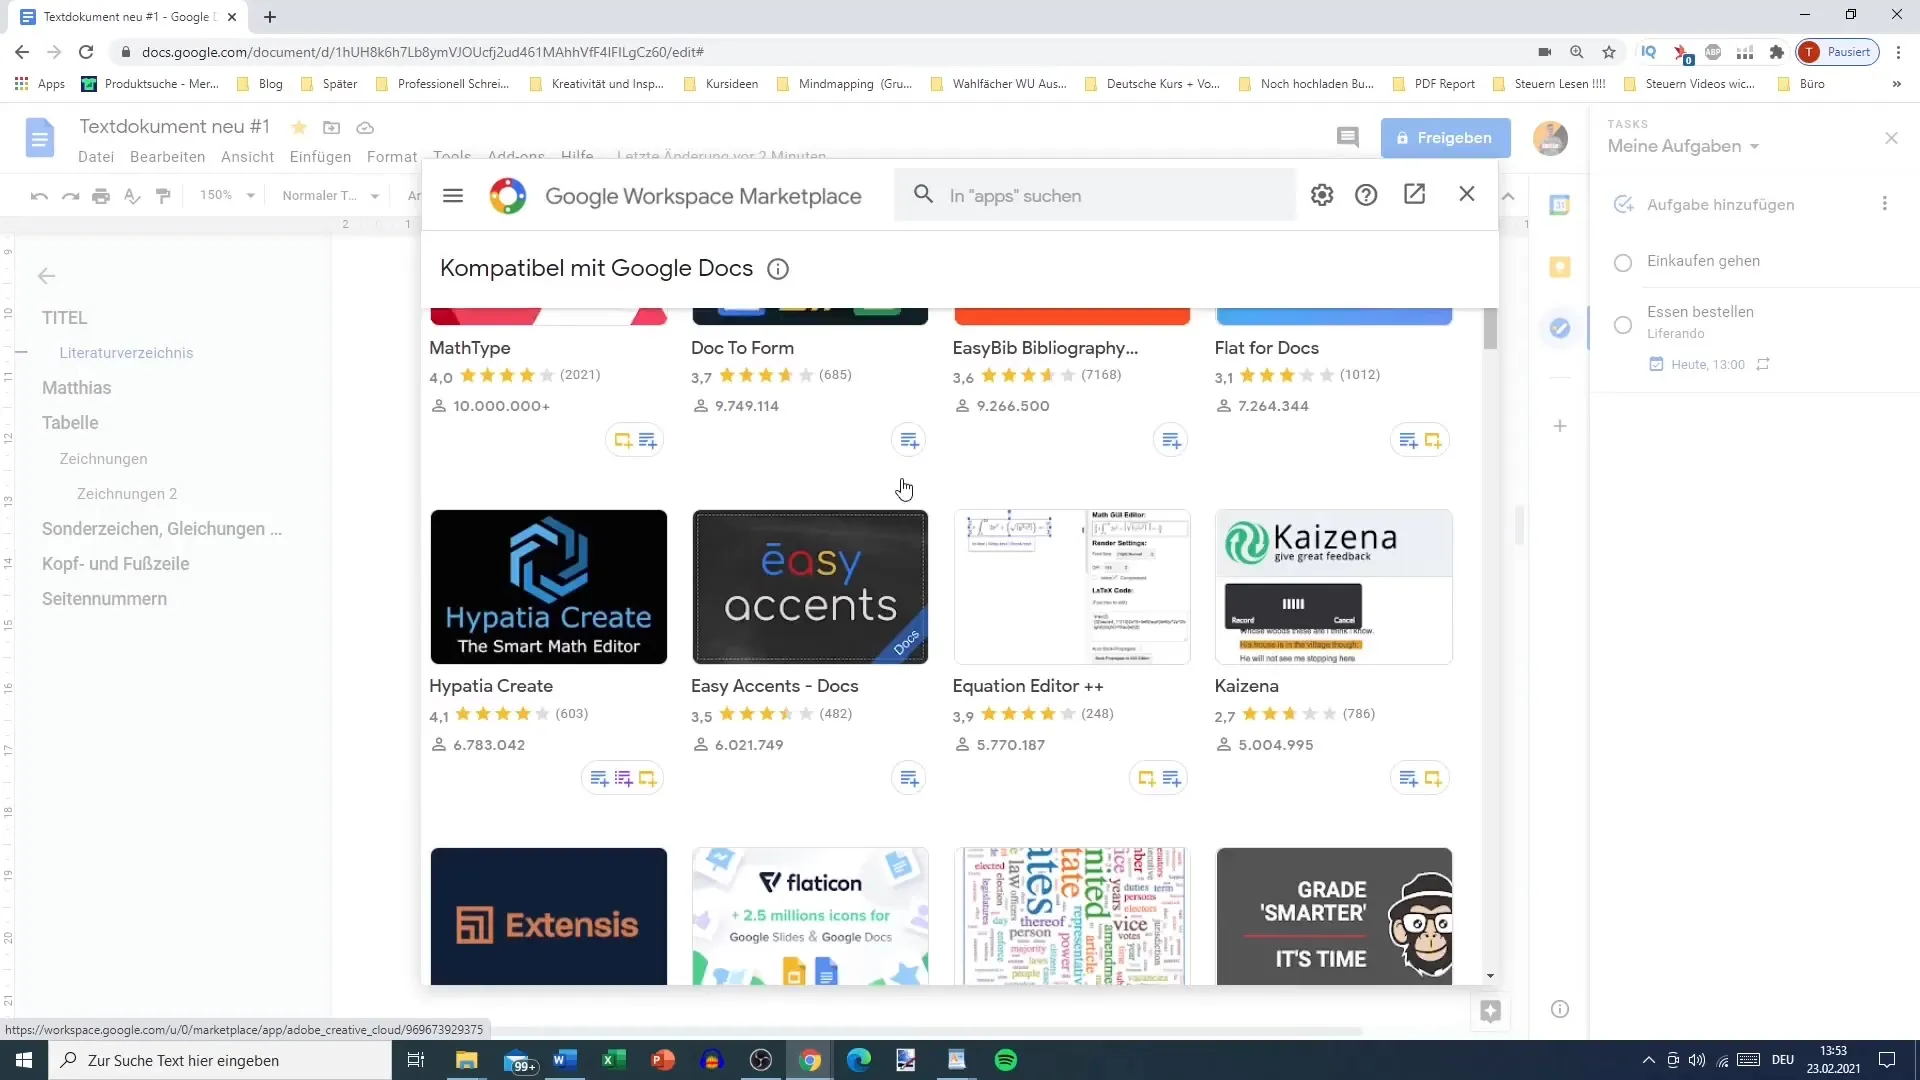1920x1080 pixels.
Task: Click the Freigeben share button
Action: (x=1445, y=138)
